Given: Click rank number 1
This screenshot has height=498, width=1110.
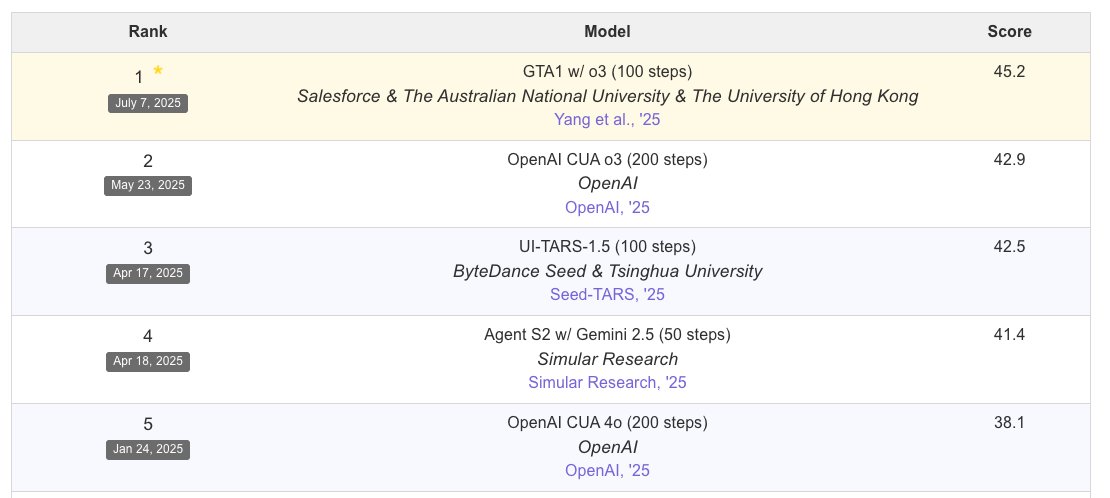Looking at the screenshot, I should [x=139, y=77].
